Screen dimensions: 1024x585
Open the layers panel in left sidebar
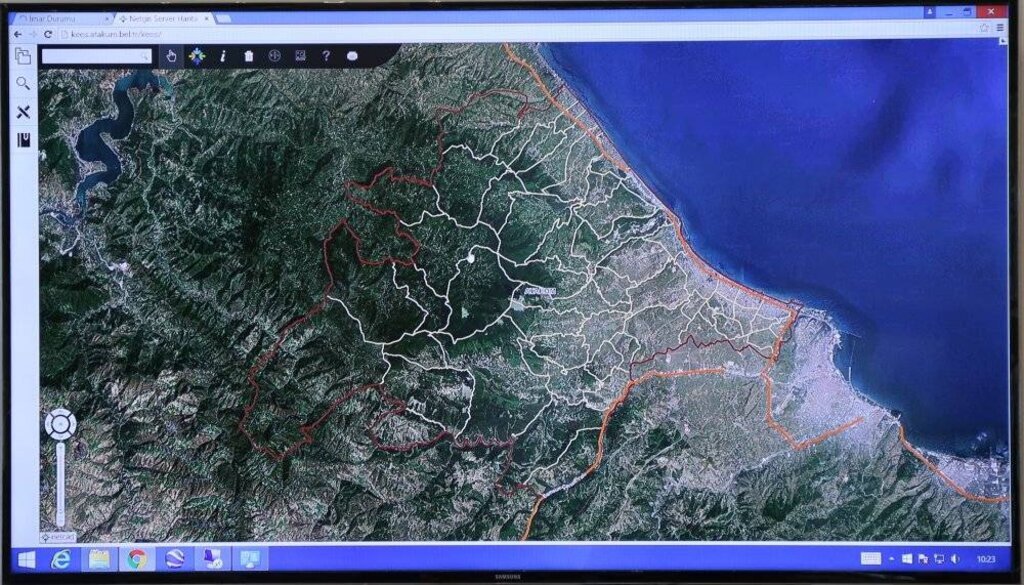(x=23, y=56)
